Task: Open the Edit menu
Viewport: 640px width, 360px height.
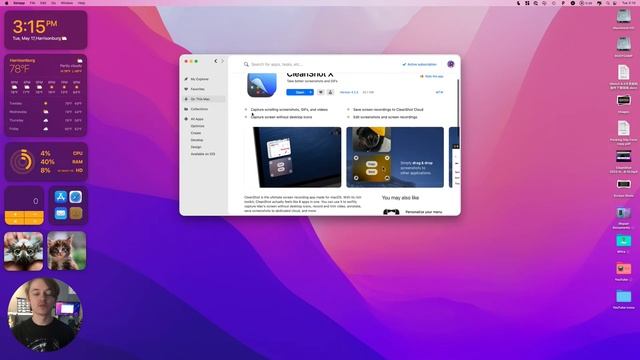Action: (43, 3)
